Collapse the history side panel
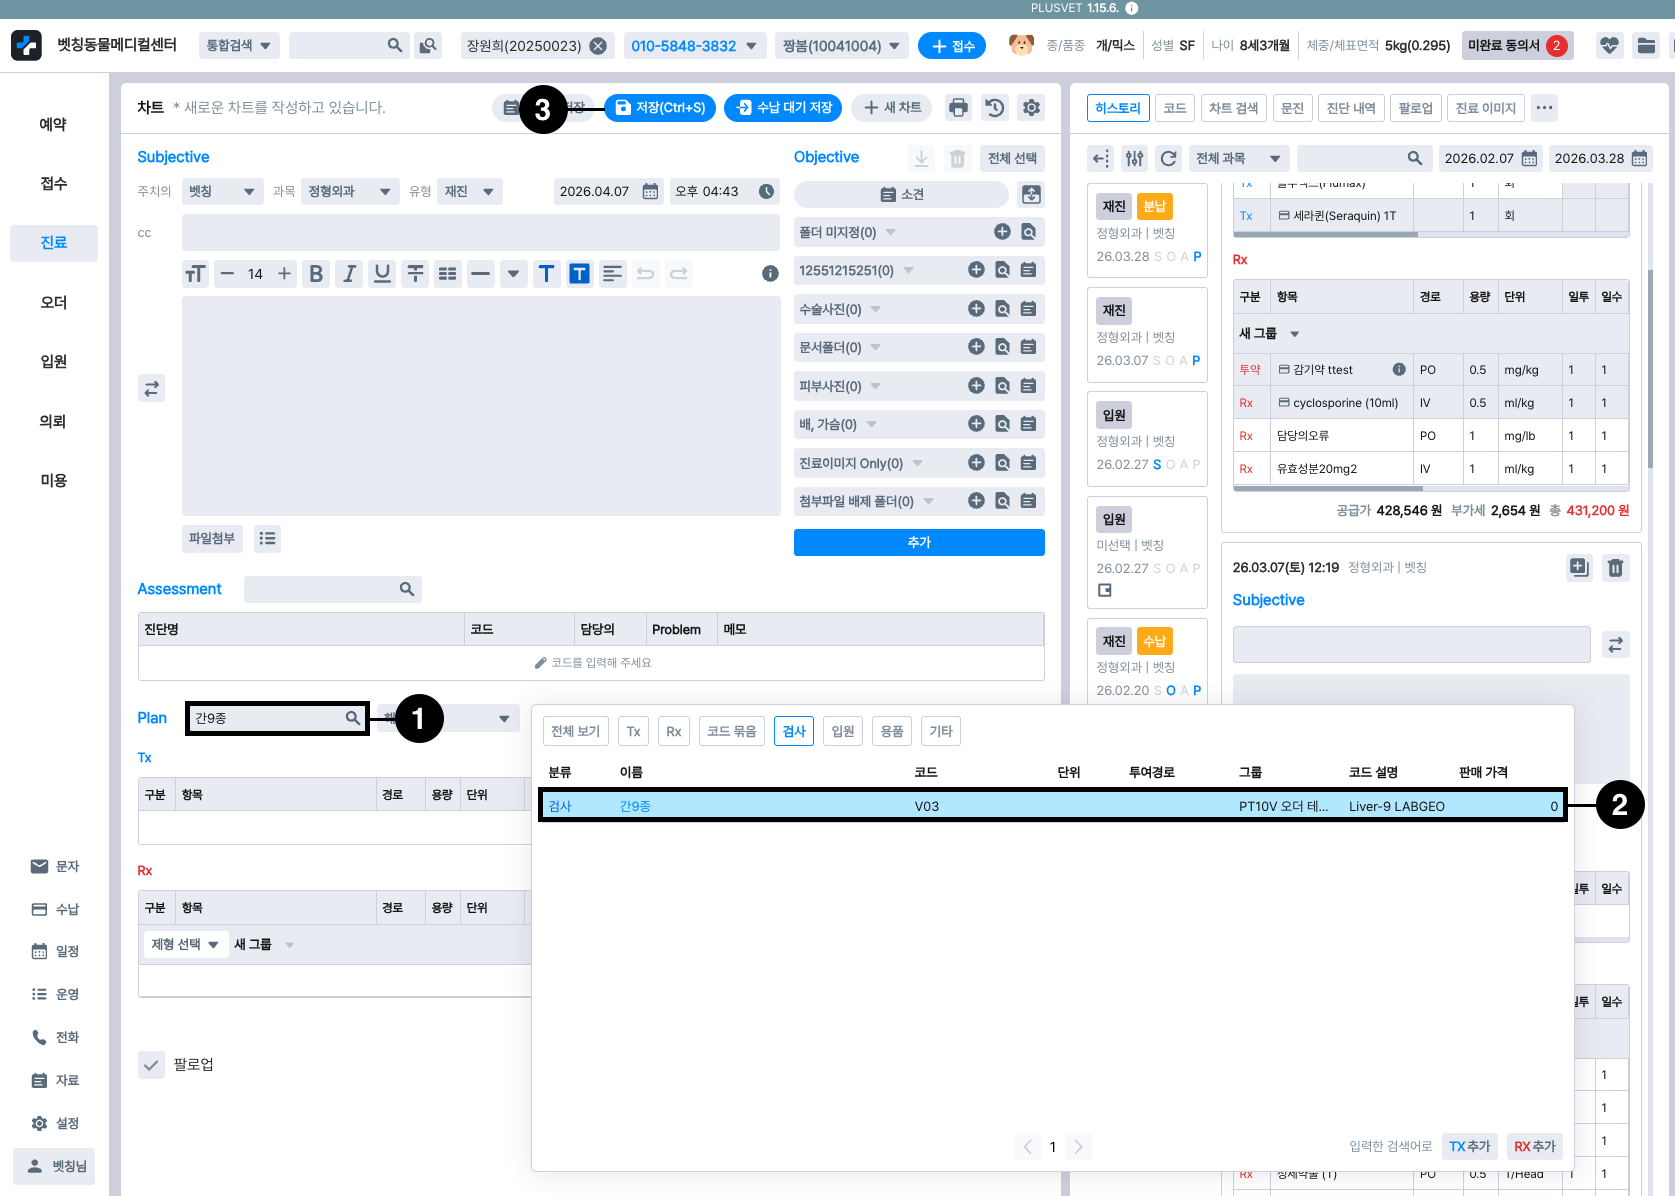The height and width of the screenshot is (1196, 1675). pyautogui.click(x=1101, y=158)
